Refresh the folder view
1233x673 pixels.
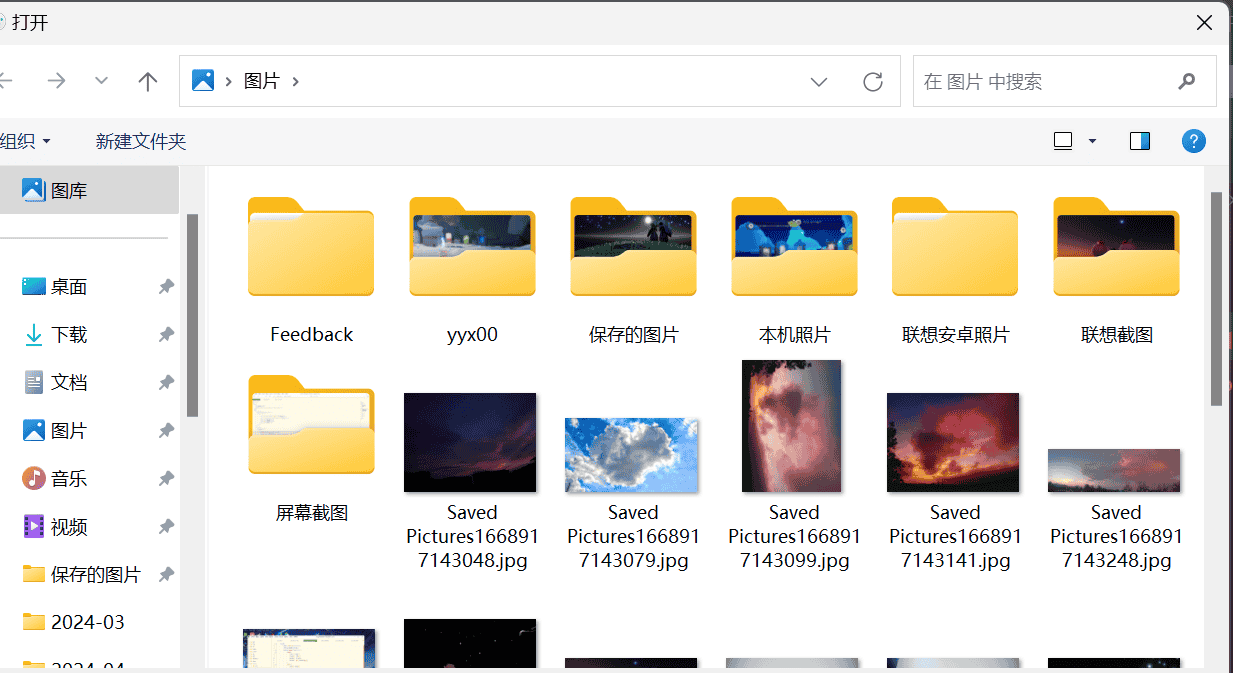tap(872, 81)
